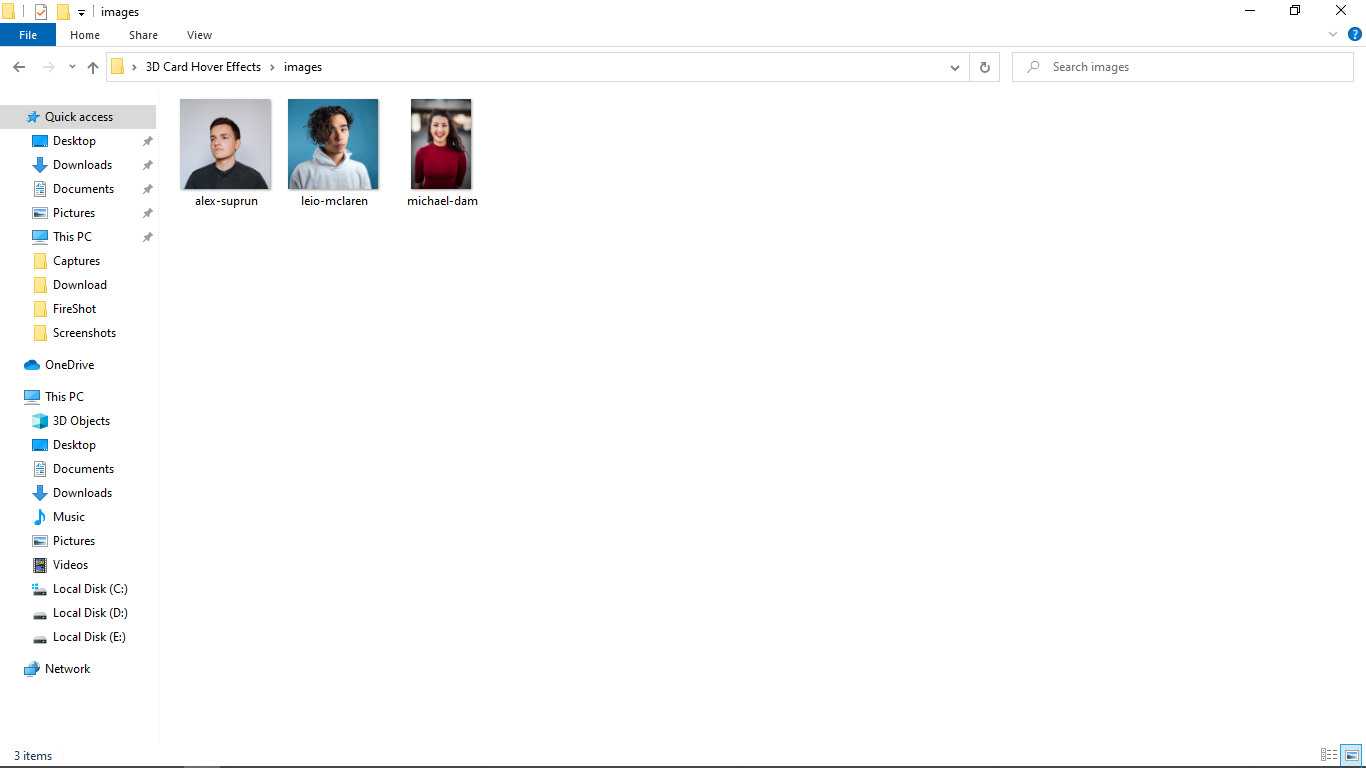Refresh the images folder view

(x=984, y=67)
